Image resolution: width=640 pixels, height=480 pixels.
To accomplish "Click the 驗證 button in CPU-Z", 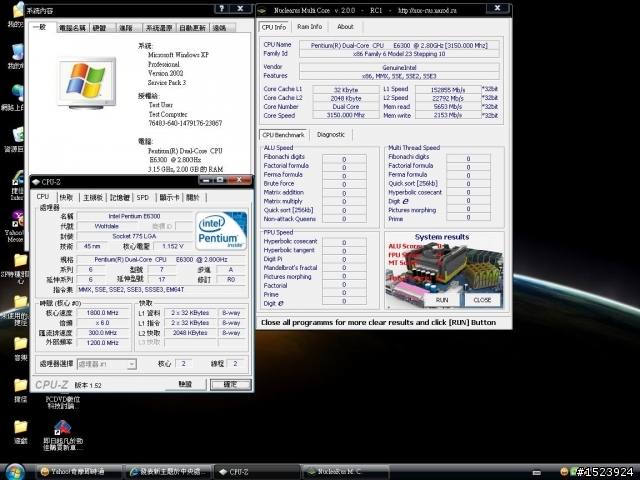I will point(185,384).
